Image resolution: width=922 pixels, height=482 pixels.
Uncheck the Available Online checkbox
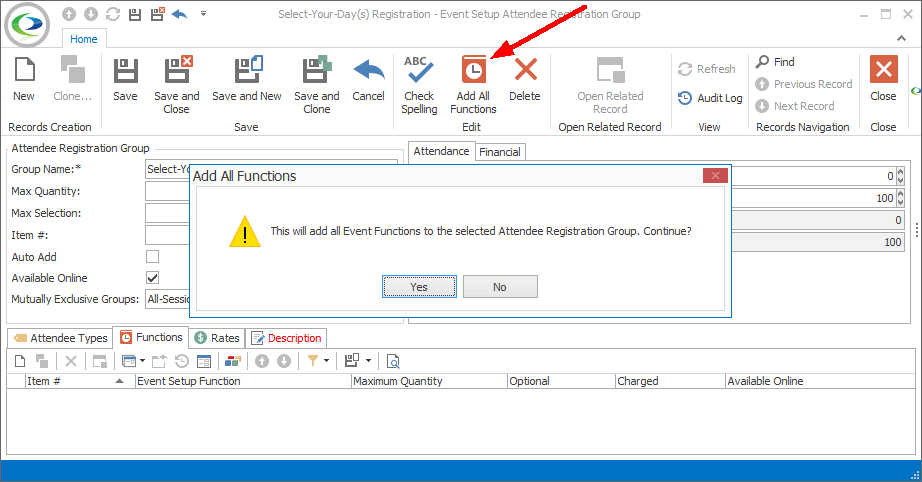[152, 277]
